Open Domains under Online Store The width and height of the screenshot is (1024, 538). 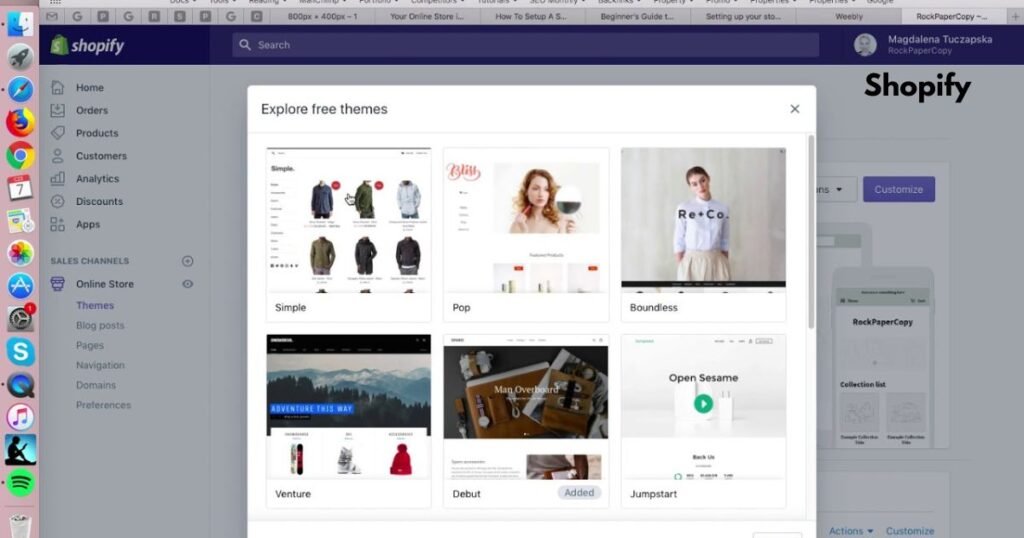coord(95,385)
